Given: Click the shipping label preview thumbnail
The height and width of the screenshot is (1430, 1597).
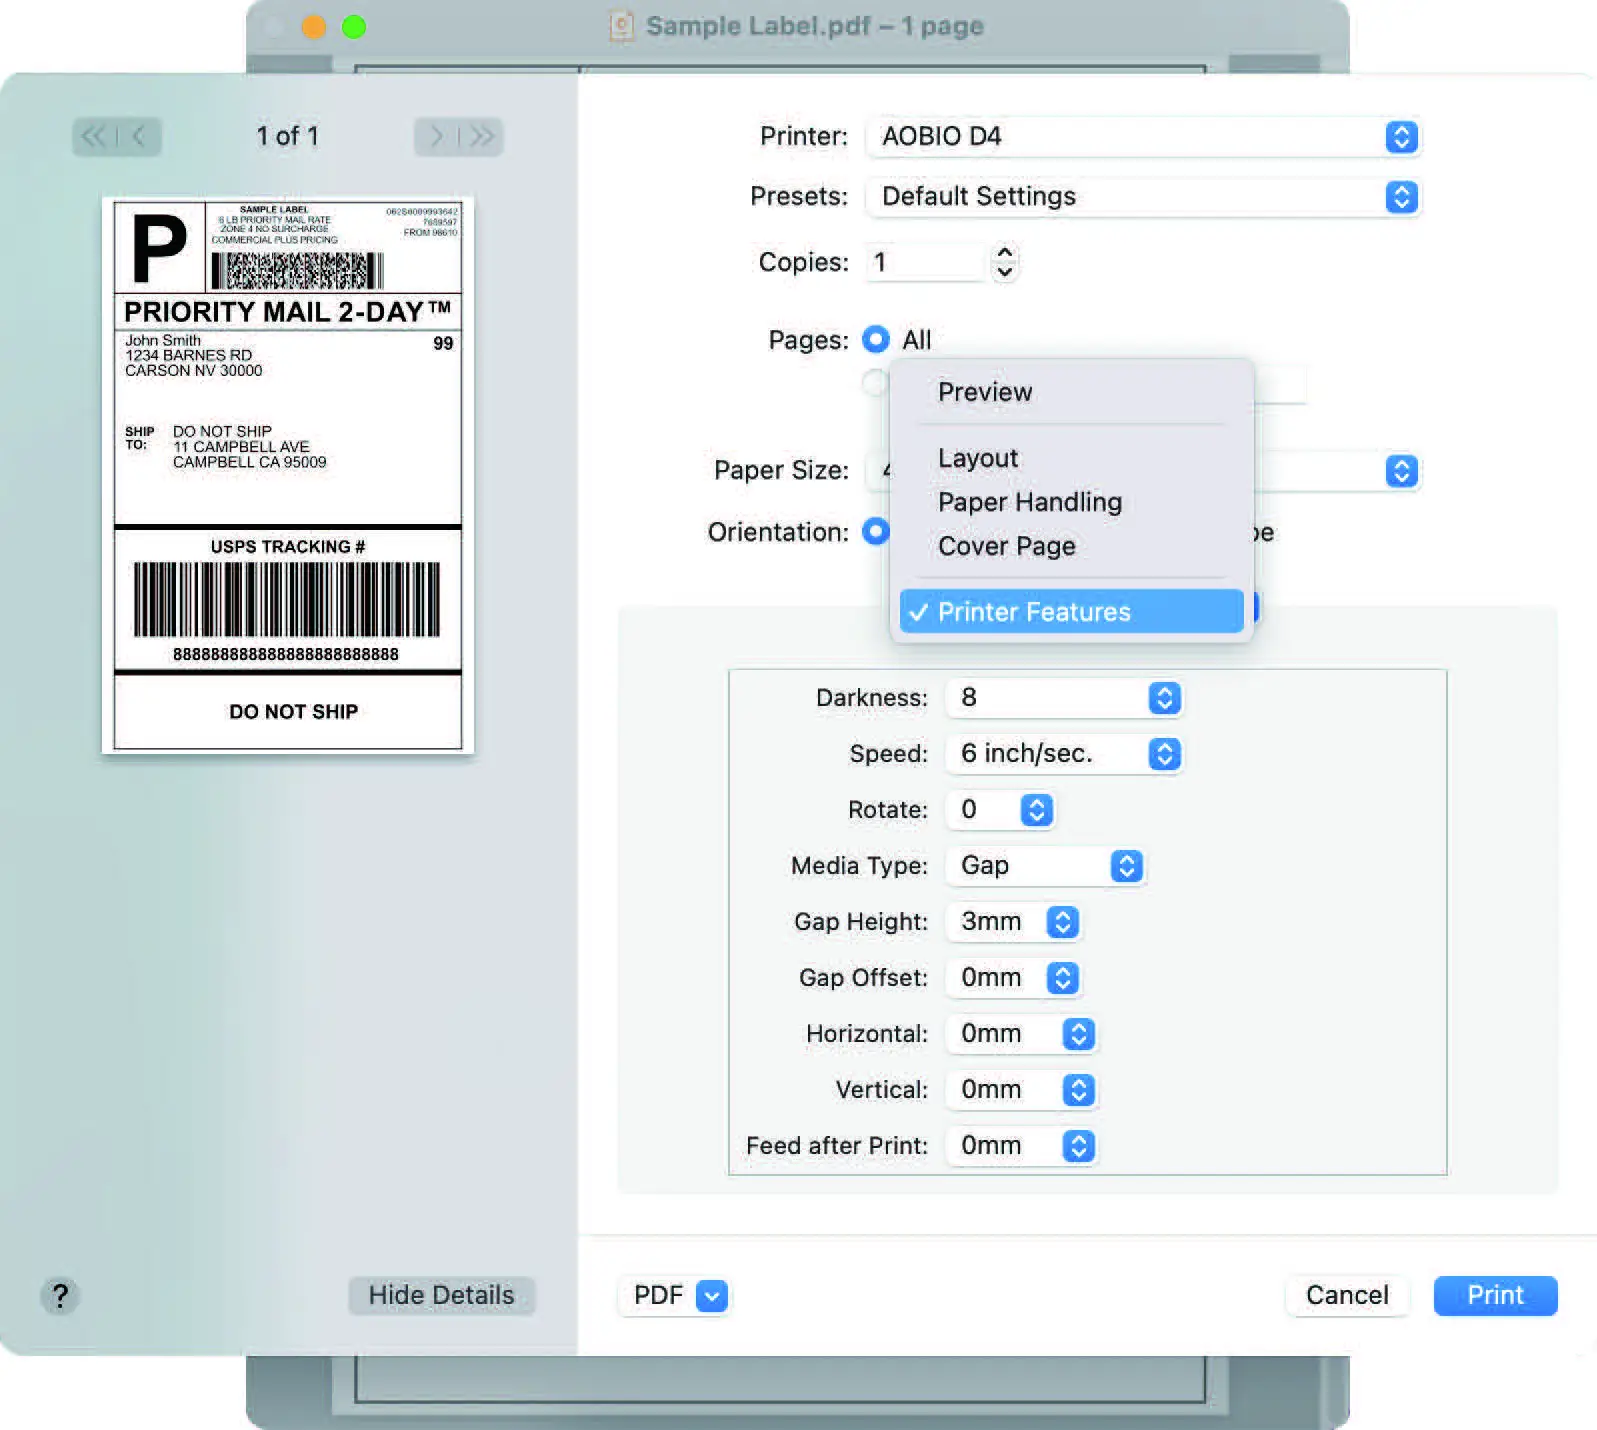Looking at the screenshot, I should [288, 475].
